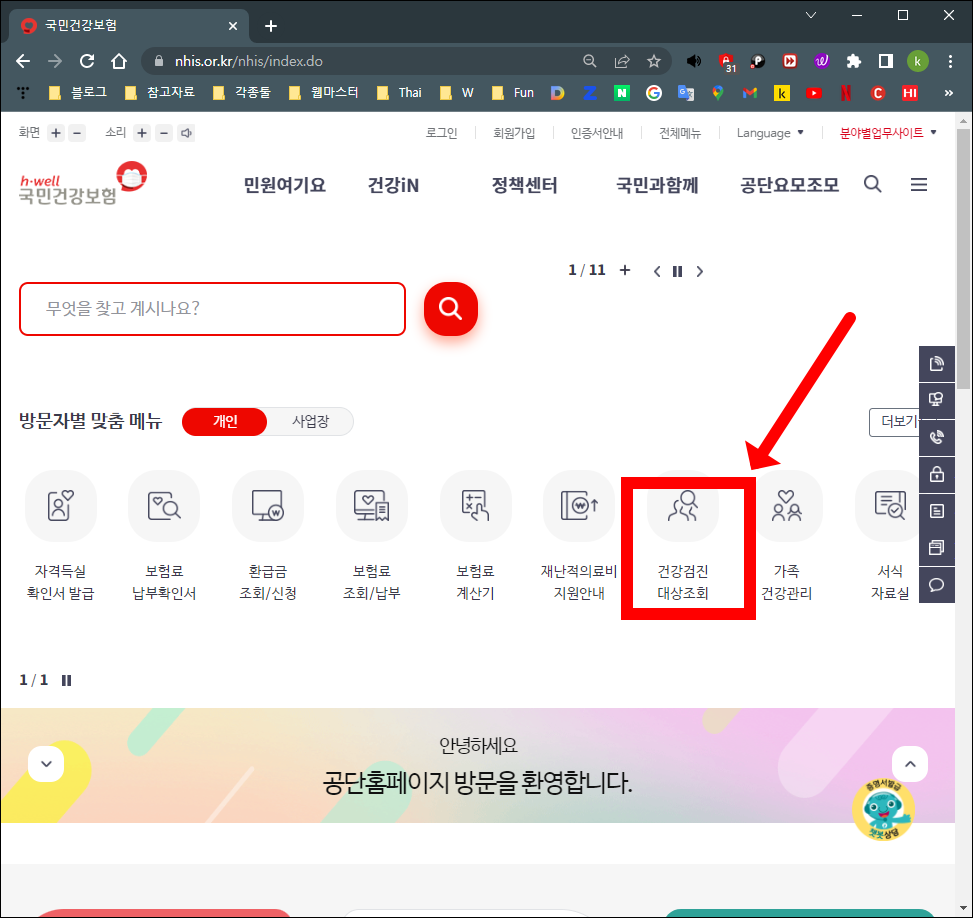Increase screen size with 화면 plus control
The height and width of the screenshot is (918, 973).
click(55, 131)
